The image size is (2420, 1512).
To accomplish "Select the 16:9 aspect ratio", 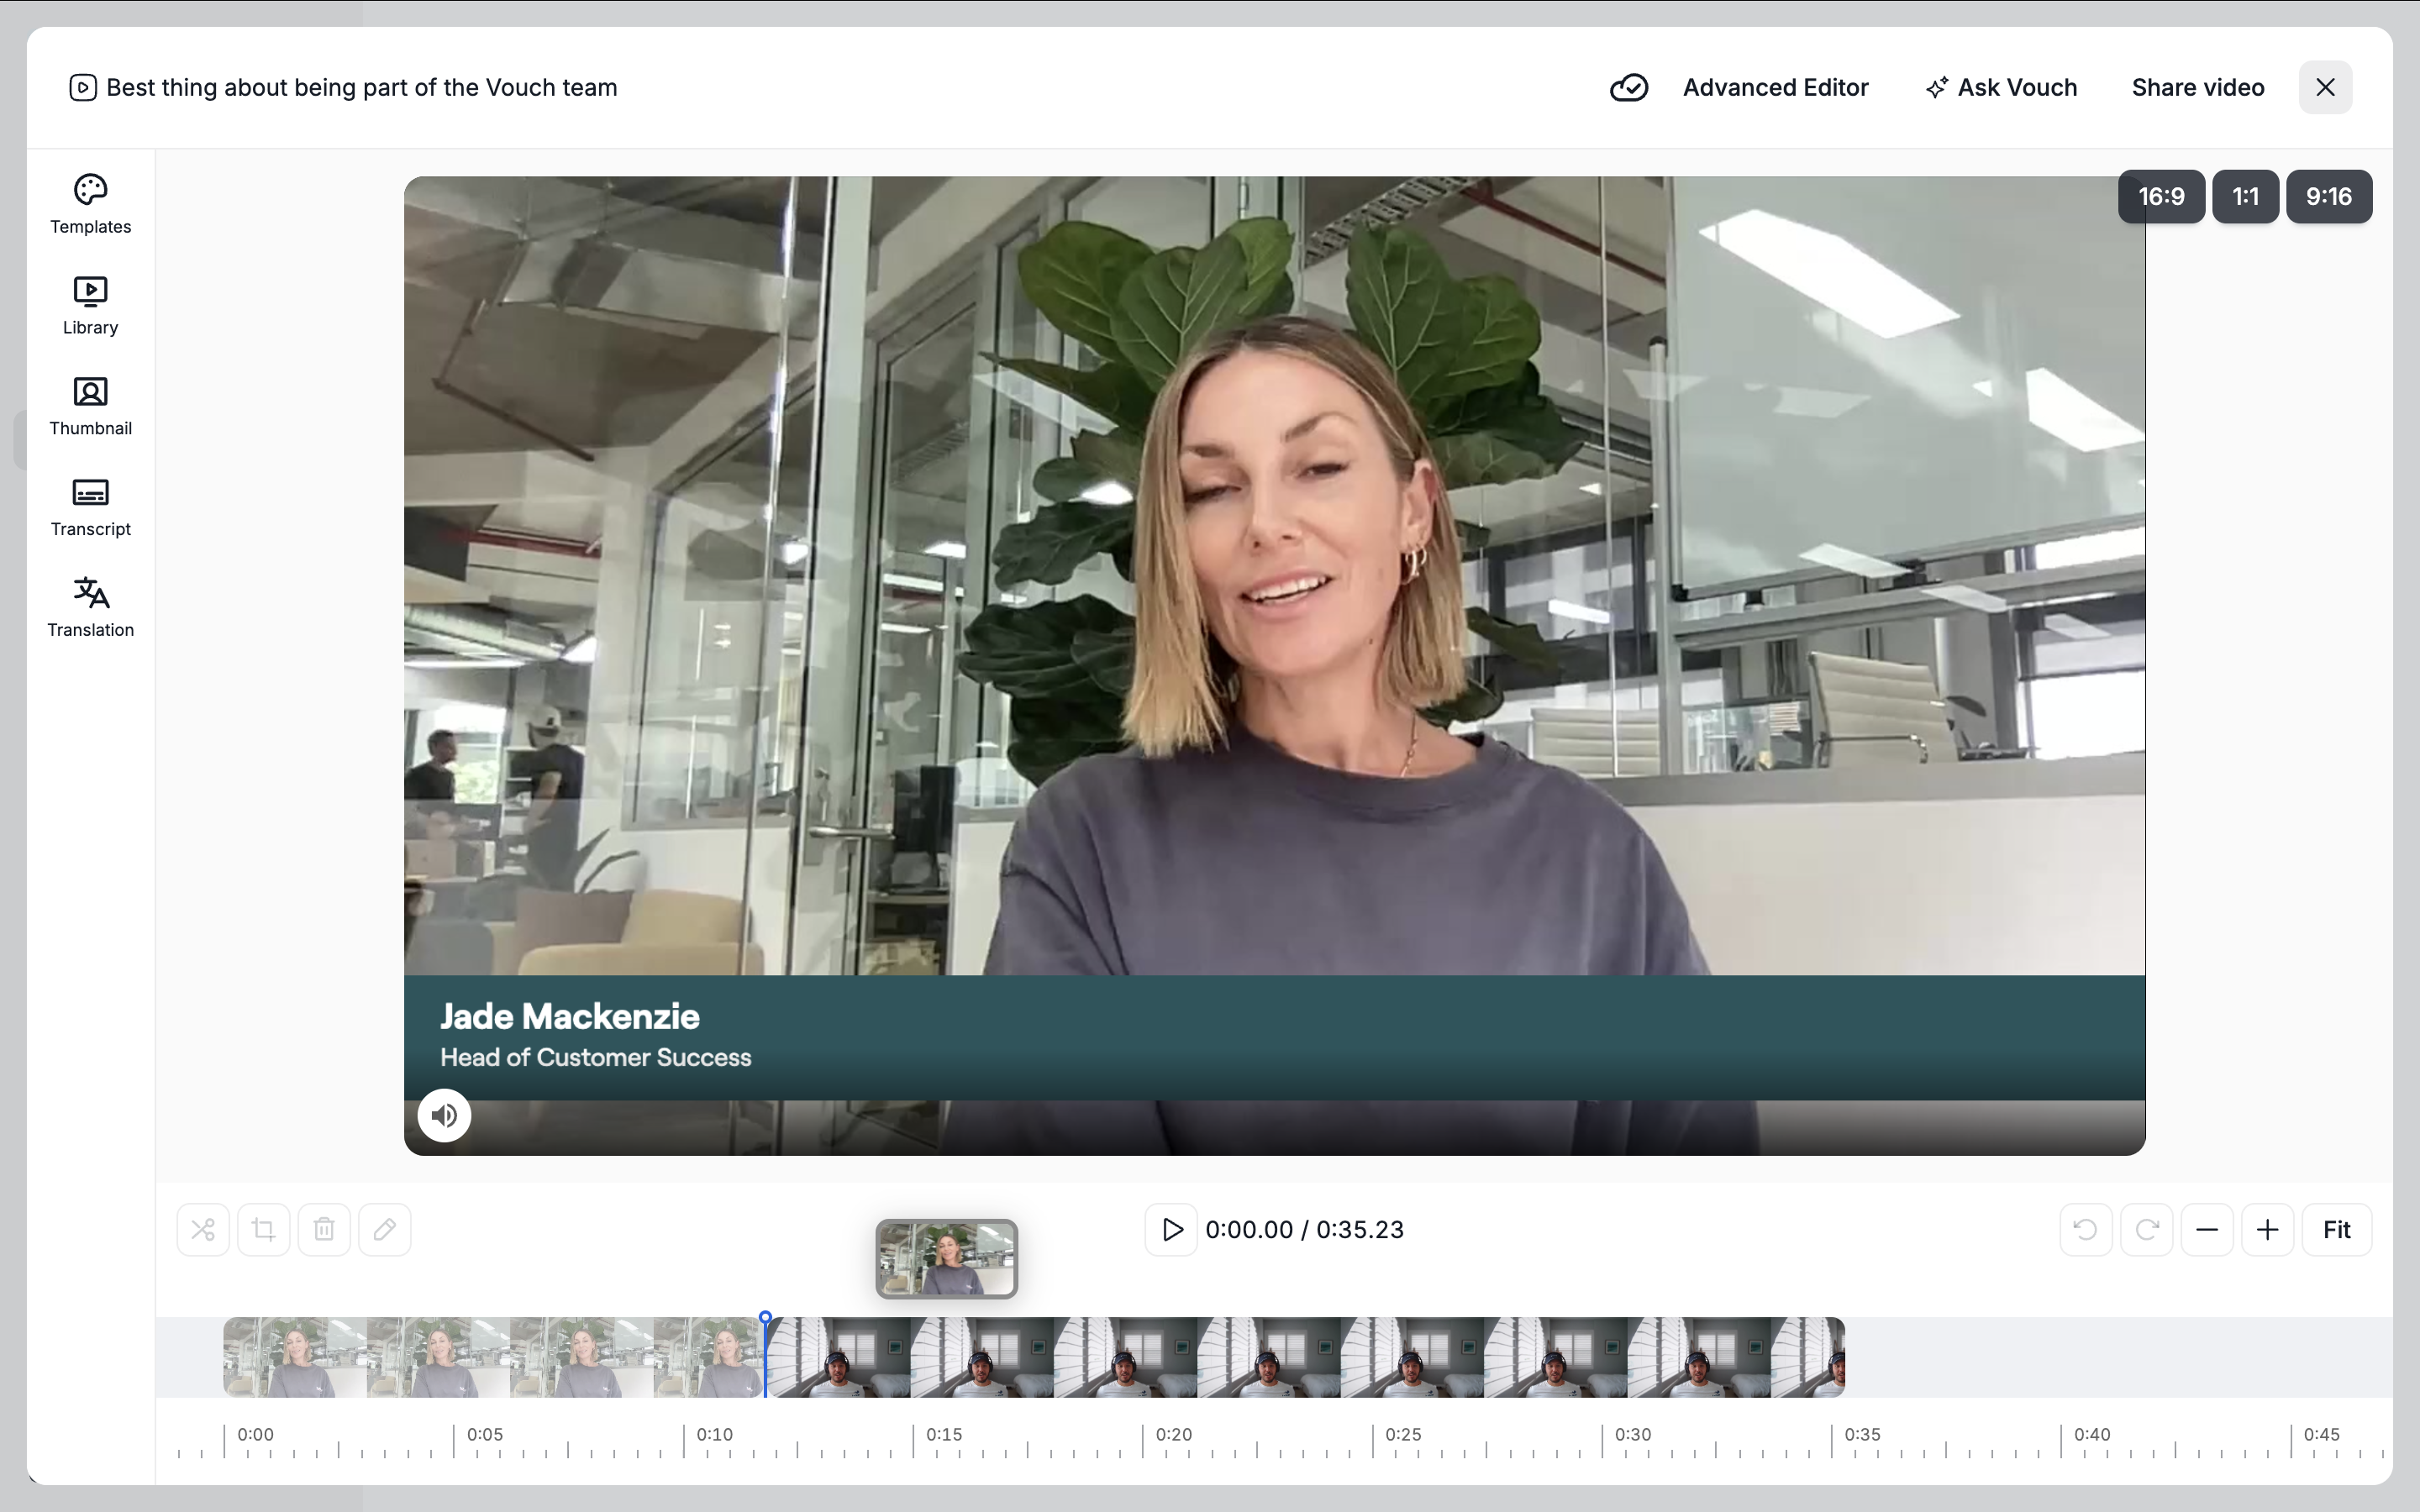I will 2161,196.
